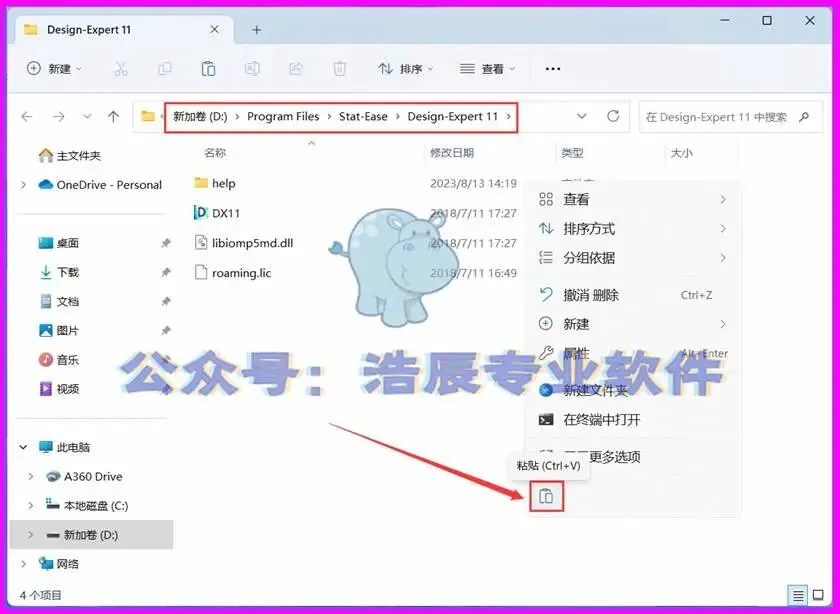Screen dimensions: 840x614
Task: Click Design-Expert 11 in address breadcrumb
Action: click(x=453, y=116)
